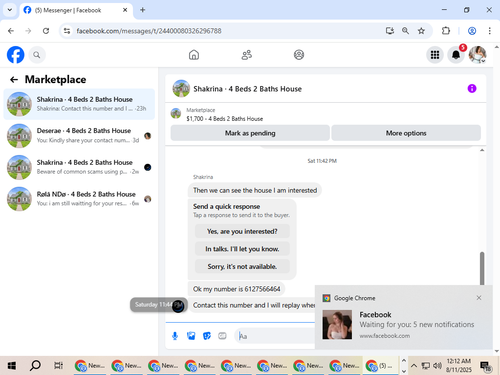
Task: Click the voice clip microphone icon
Action: tap(175, 336)
